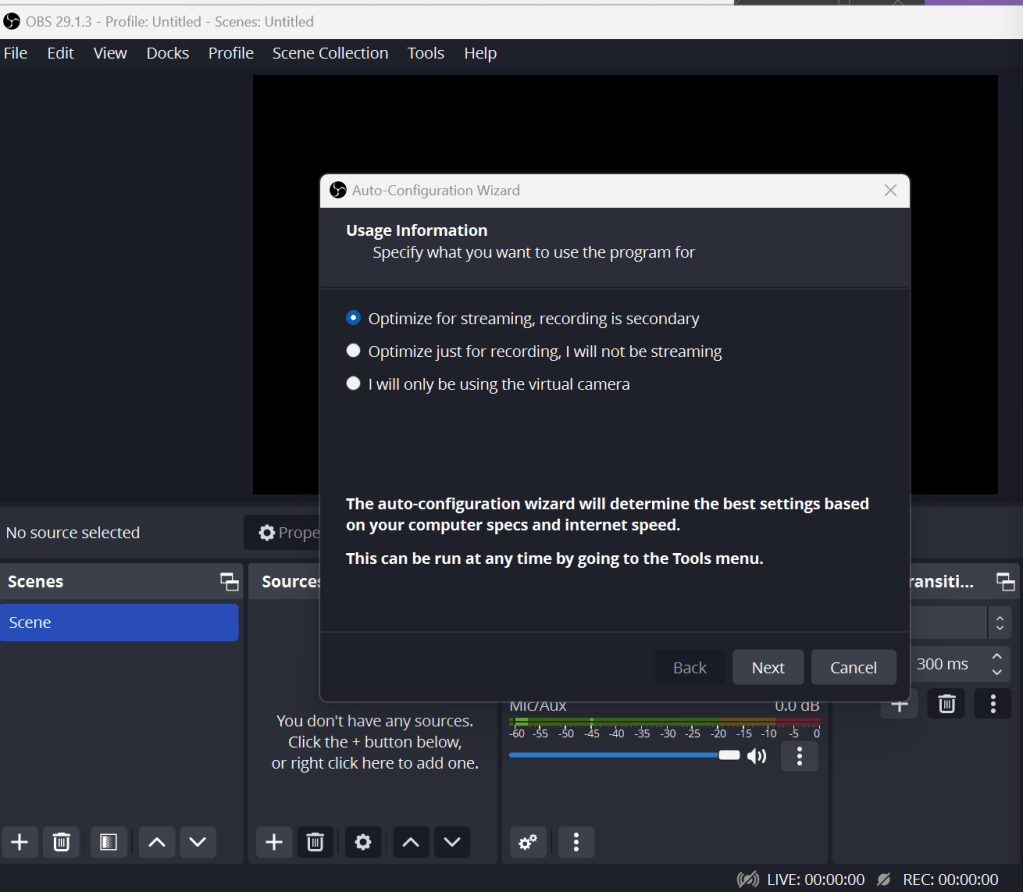The width and height of the screenshot is (1023, 892).
Task: Open source properties gear in Sources toolbar
Action: (363, 842)
